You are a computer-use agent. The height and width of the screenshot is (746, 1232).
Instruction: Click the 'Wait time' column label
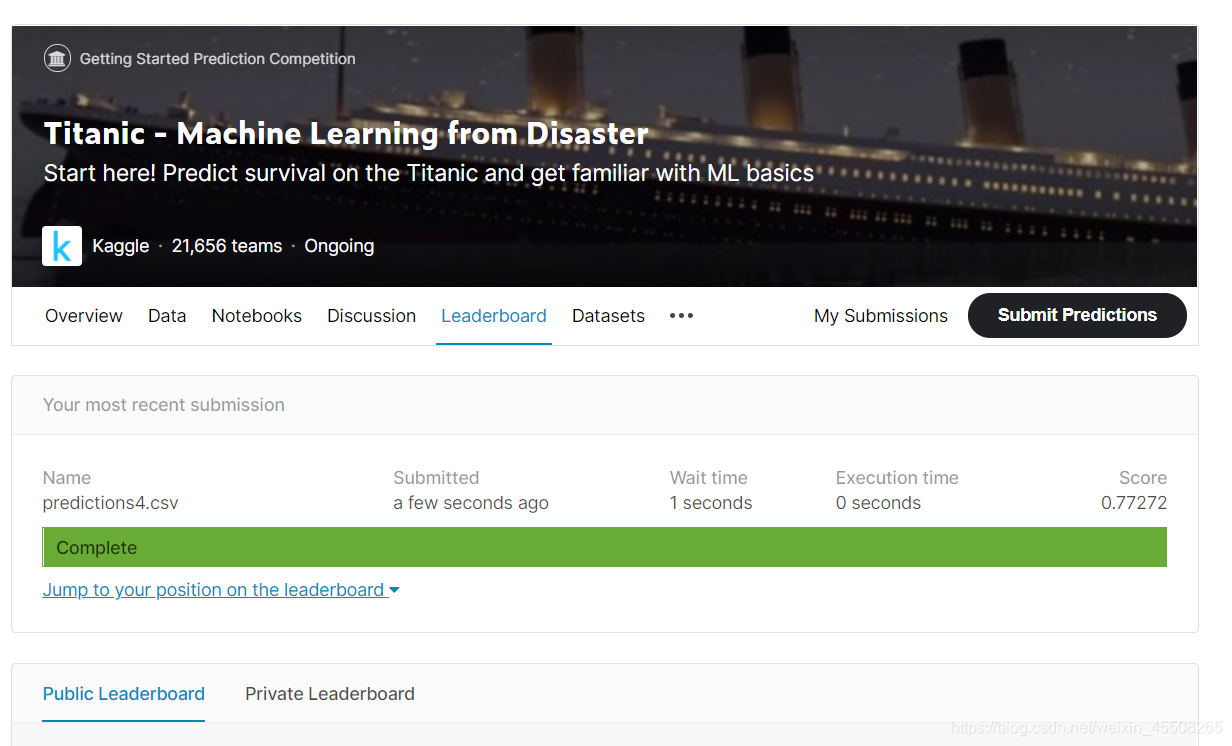point(709,478)
